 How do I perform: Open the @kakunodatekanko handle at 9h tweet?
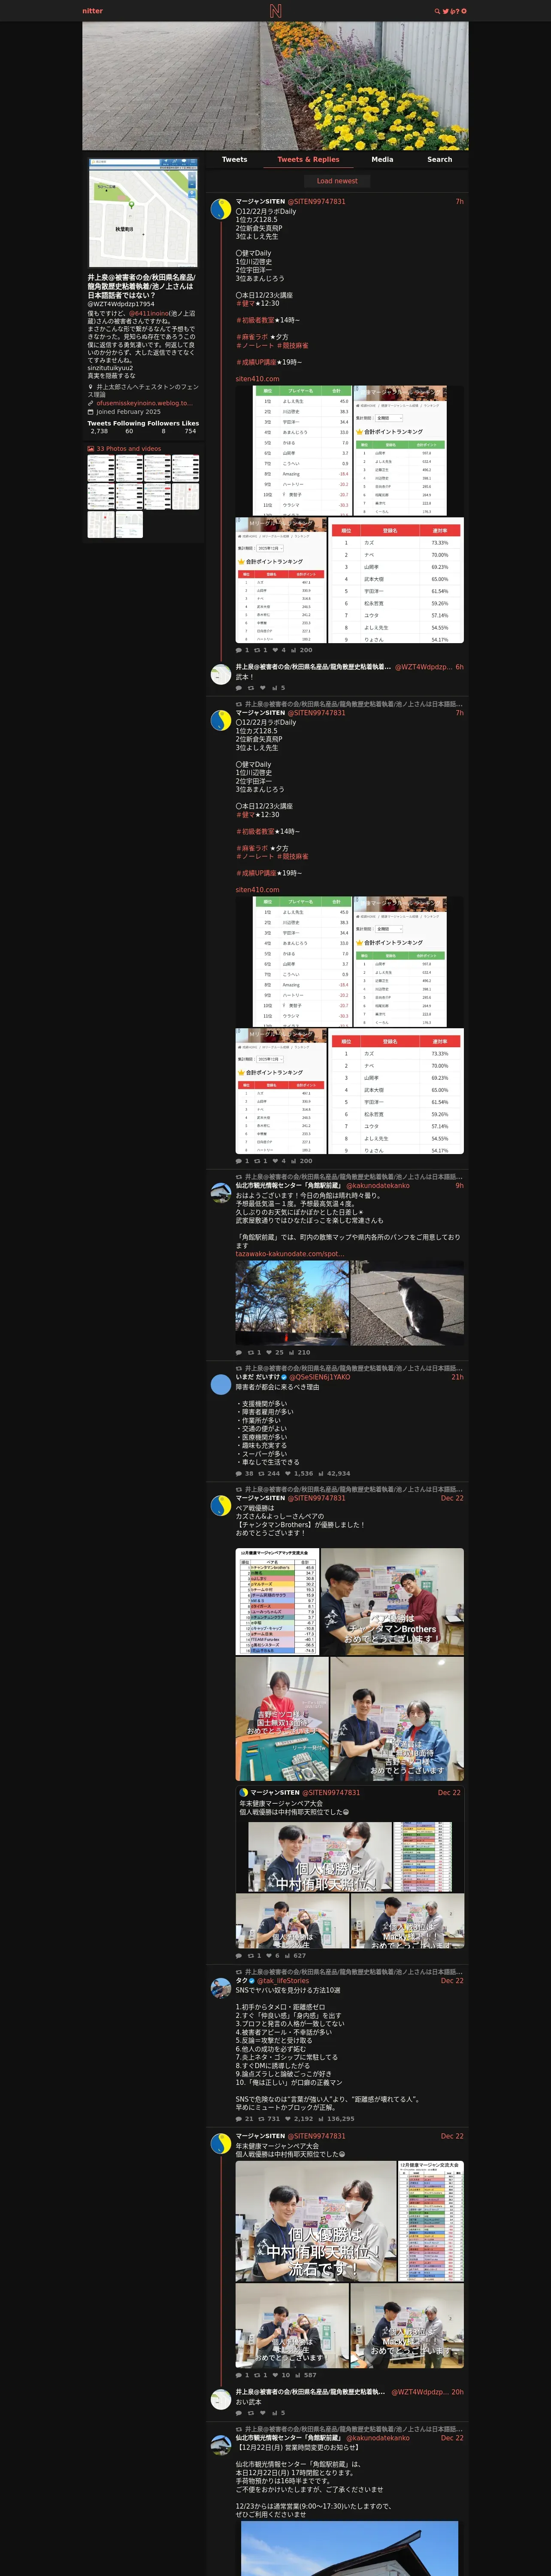[378, 1185]
